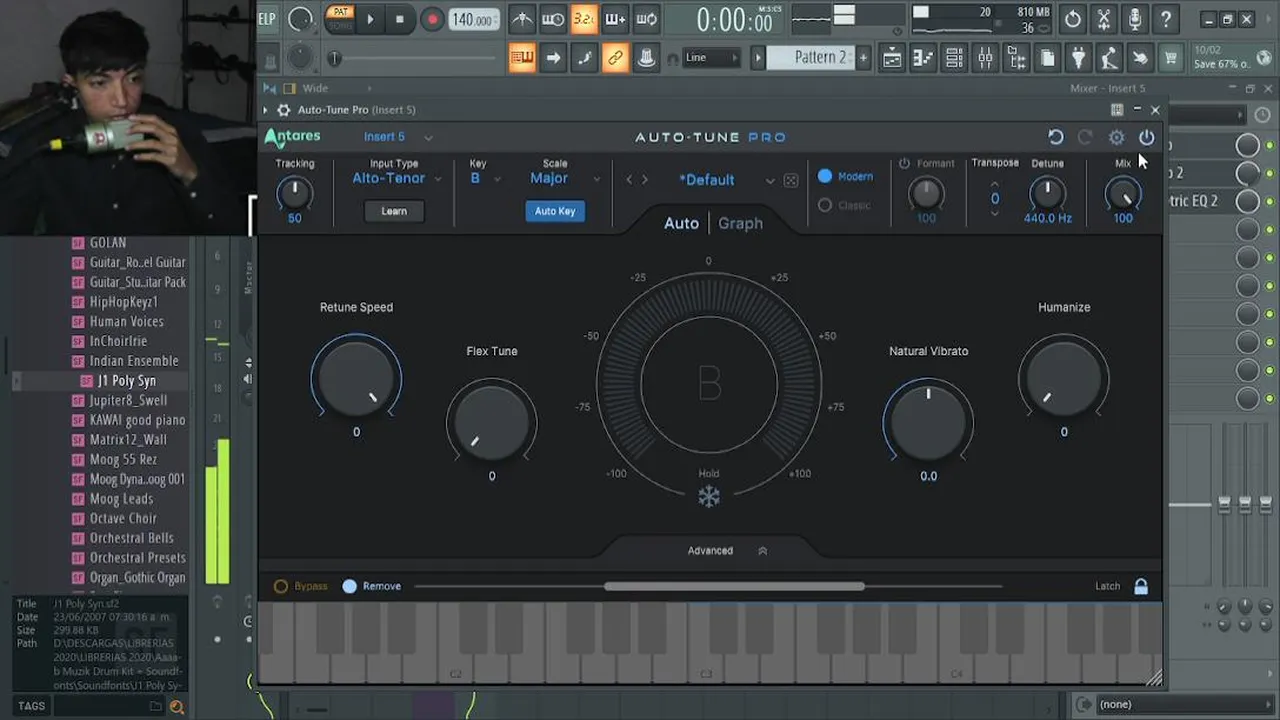Open the Auto-Tune window menu arrow
The image size is (1280, 720).
tap(266, 110)
